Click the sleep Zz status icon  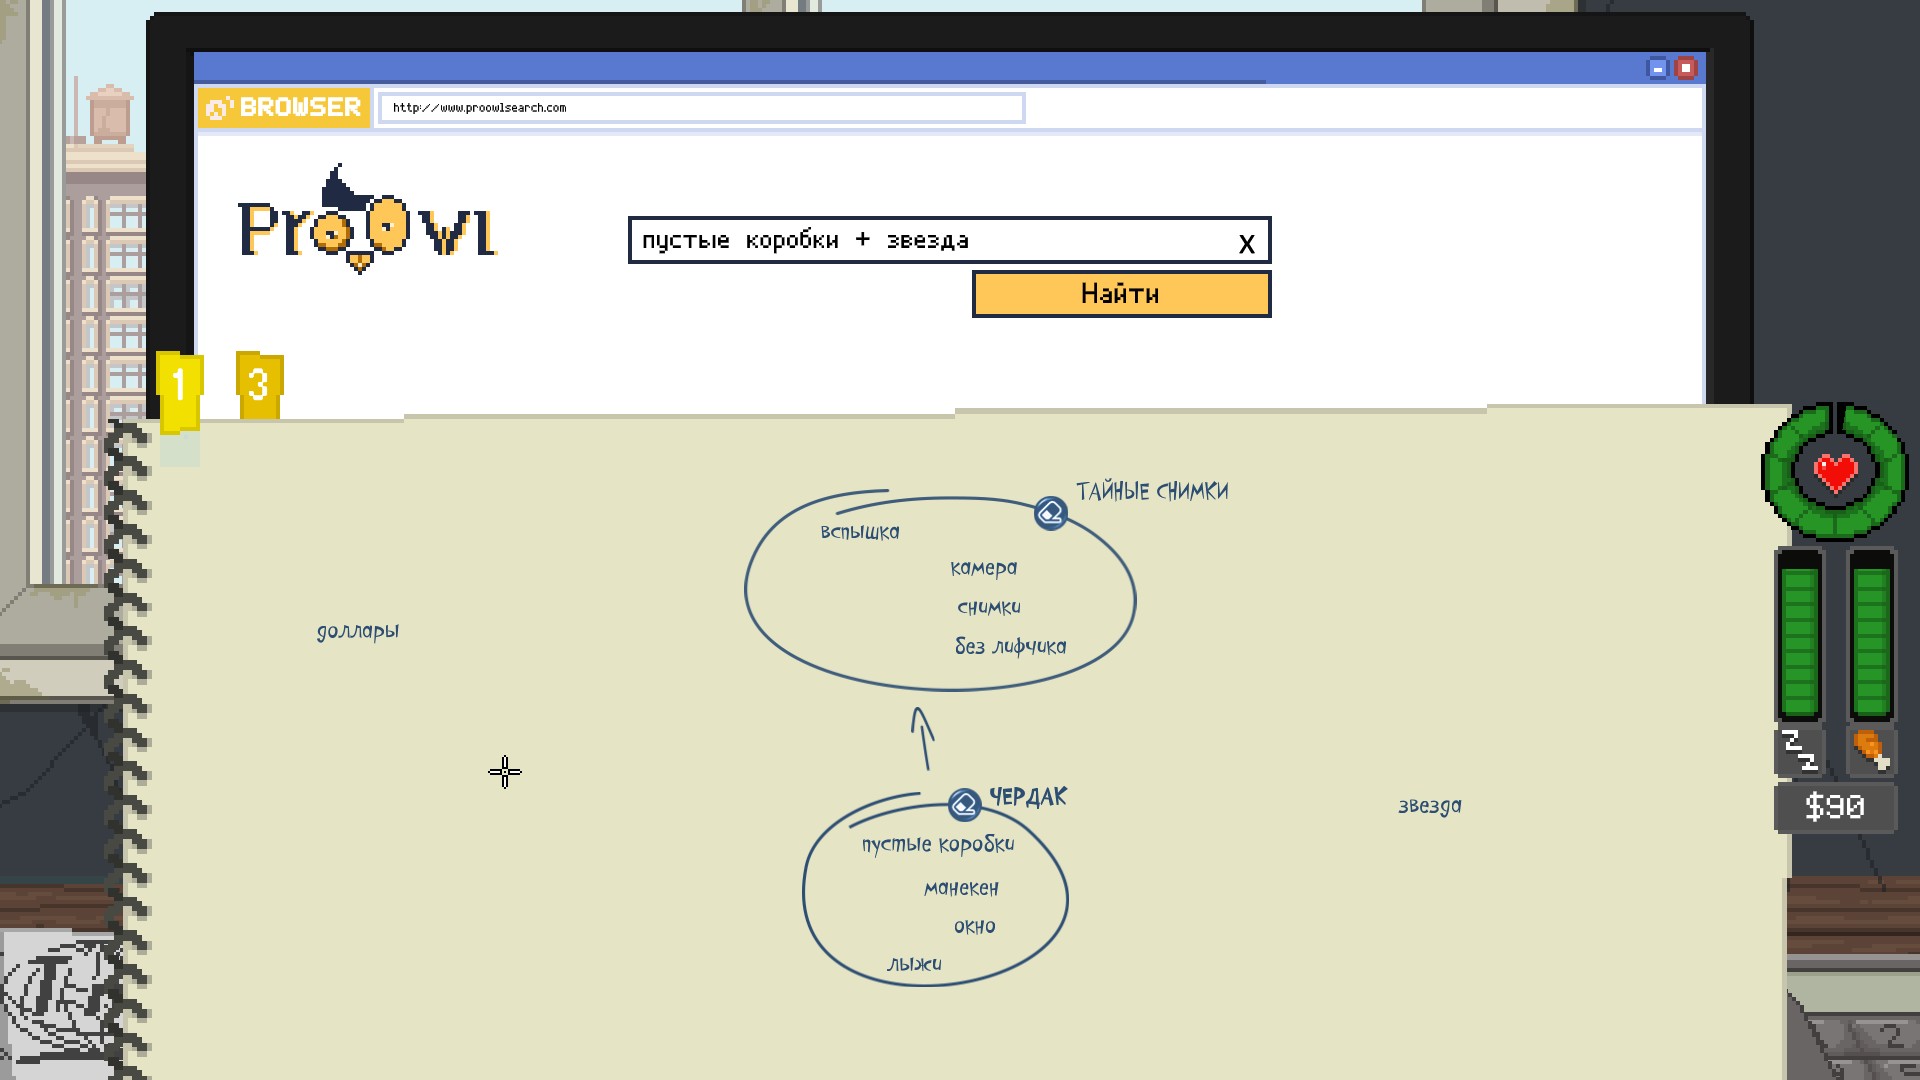tap(1799, 751)
